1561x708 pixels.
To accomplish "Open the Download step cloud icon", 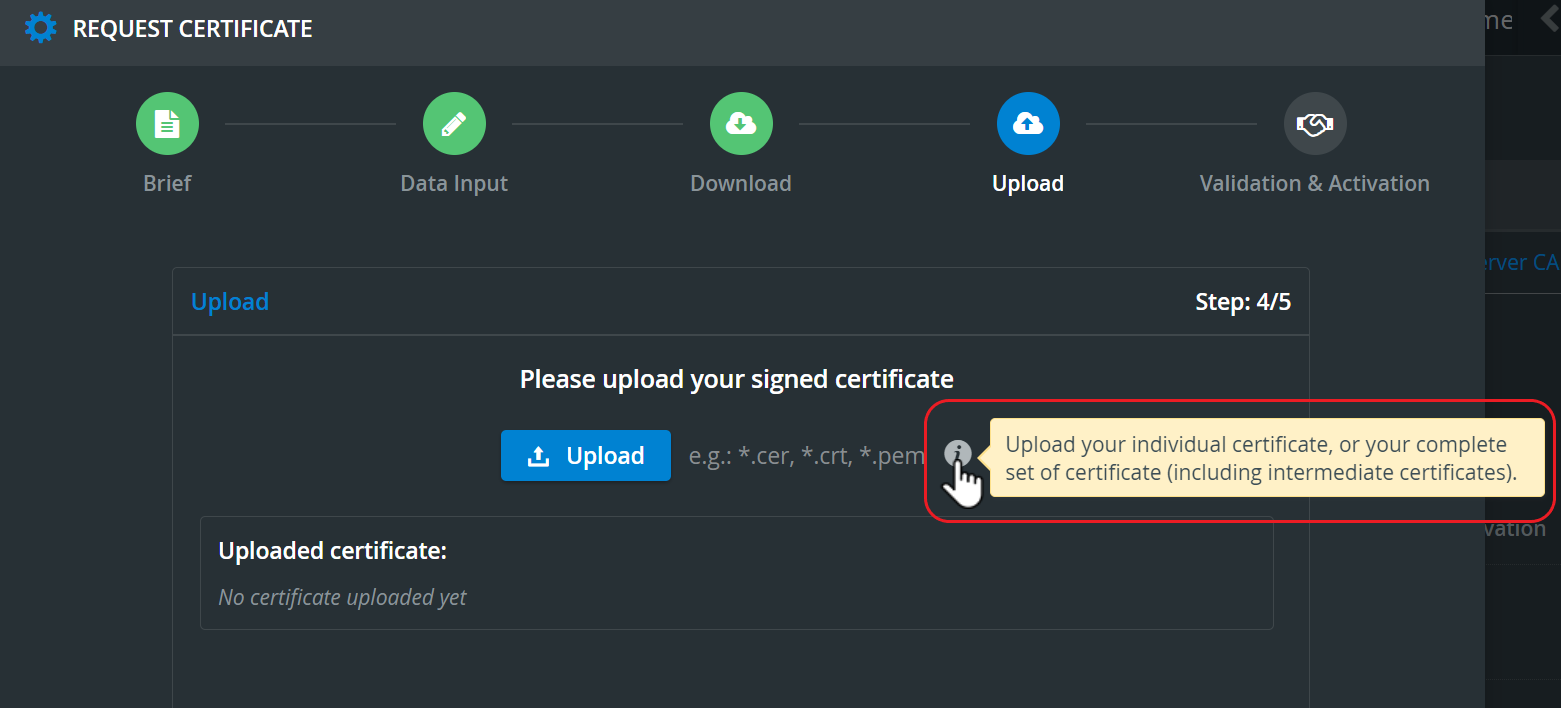I will [x=741, y=124].
